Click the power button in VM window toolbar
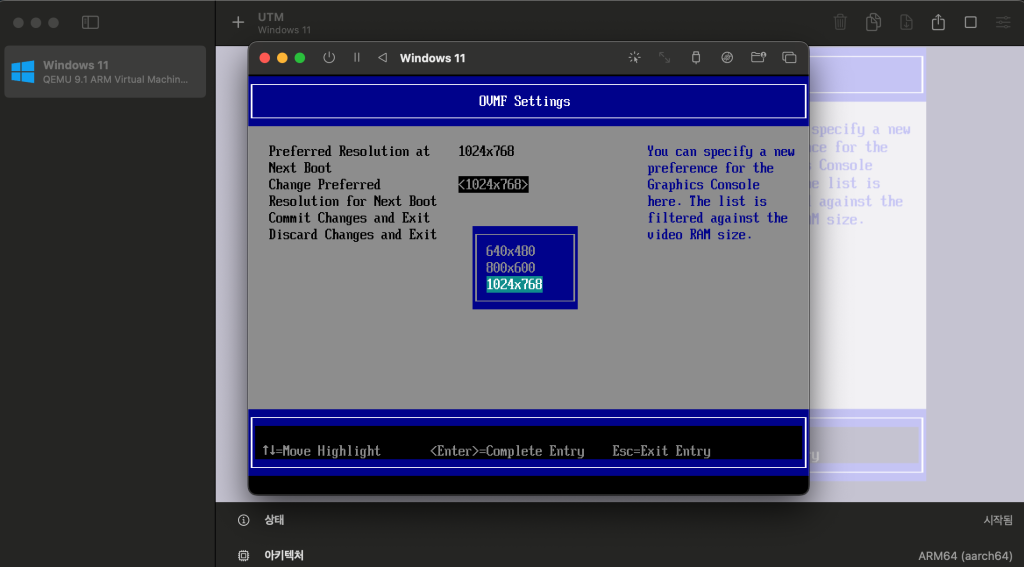1024x567 pixels. point(329,57)
